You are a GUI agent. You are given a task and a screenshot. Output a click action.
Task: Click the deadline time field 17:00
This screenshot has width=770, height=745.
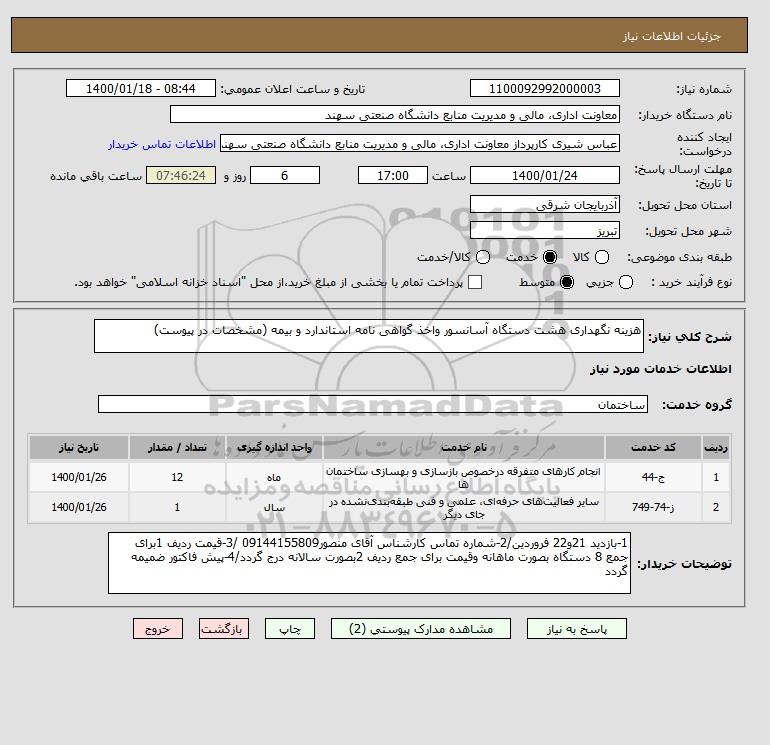tap(393, 175)
